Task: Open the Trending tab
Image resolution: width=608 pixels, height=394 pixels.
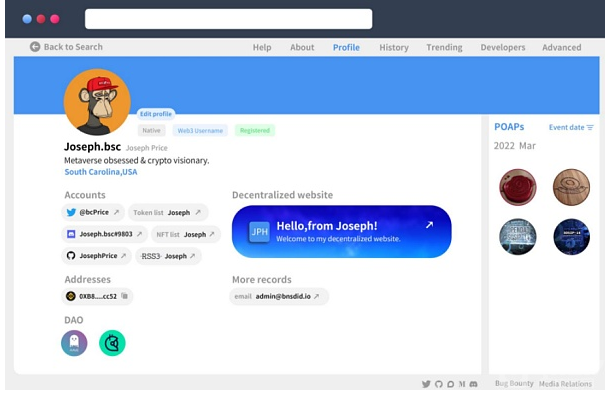Action: pyautogui.click(x=444, y=47)
